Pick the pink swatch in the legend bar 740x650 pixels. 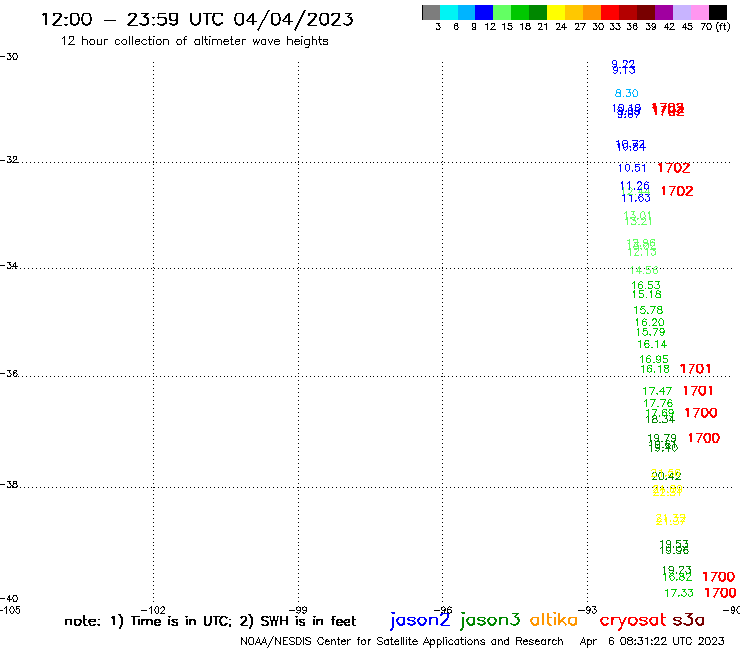pos(699,12)
